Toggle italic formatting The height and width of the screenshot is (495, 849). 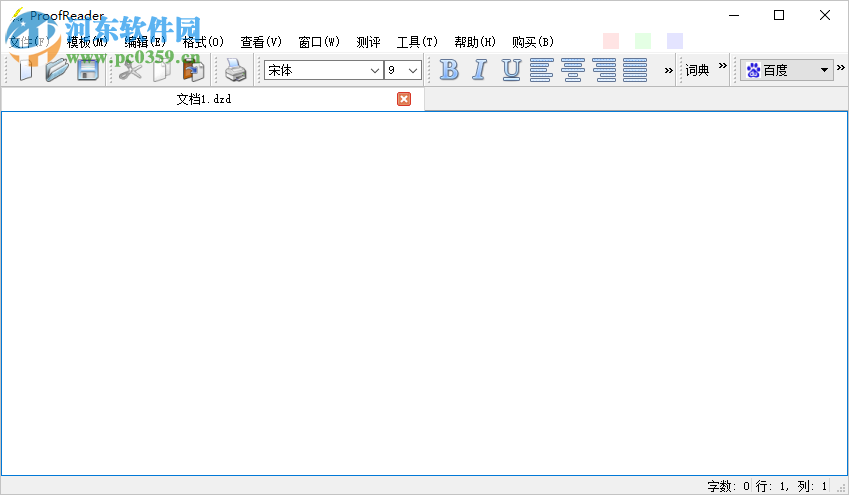pyautogui.click(x=479, y=70)
